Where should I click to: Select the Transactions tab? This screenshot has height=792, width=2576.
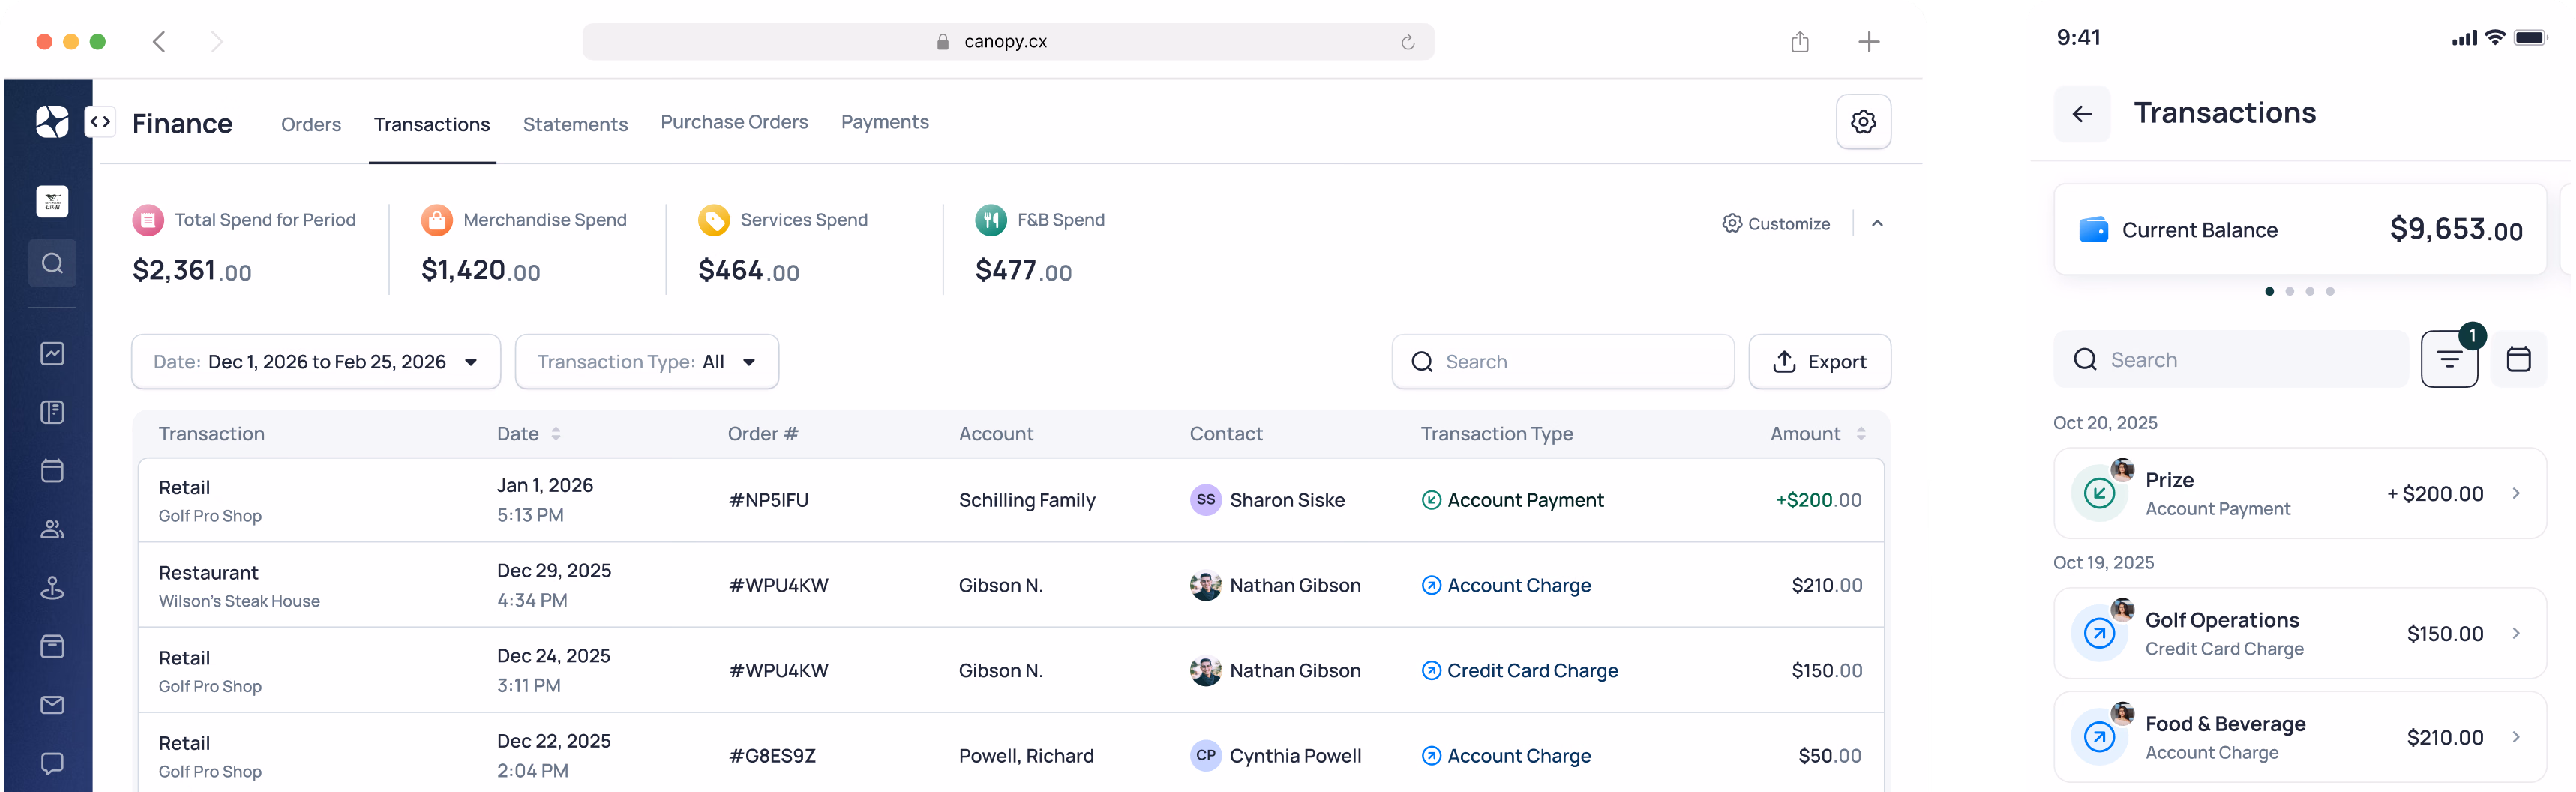(x=432, y=124)
